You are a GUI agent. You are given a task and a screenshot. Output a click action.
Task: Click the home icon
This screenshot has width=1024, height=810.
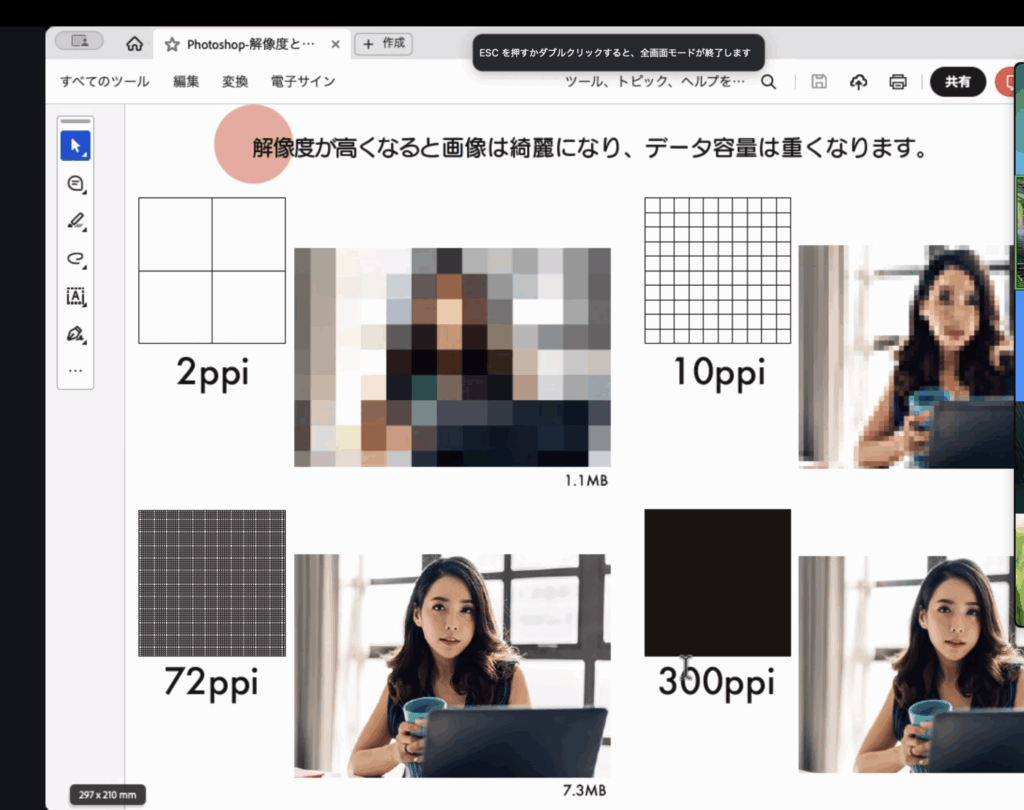click(x=134, y=44)
